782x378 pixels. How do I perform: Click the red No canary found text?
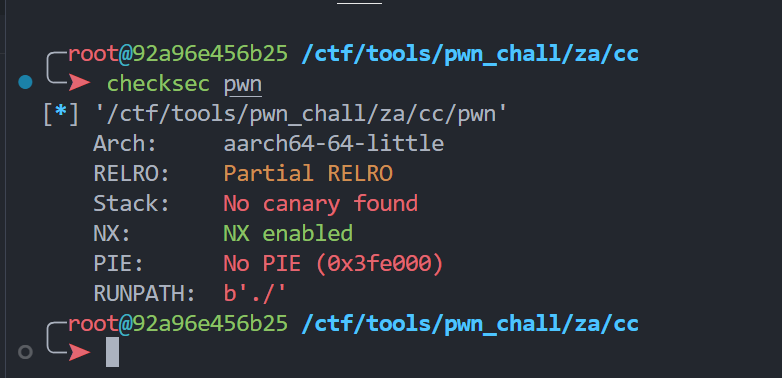pos(321,203)
